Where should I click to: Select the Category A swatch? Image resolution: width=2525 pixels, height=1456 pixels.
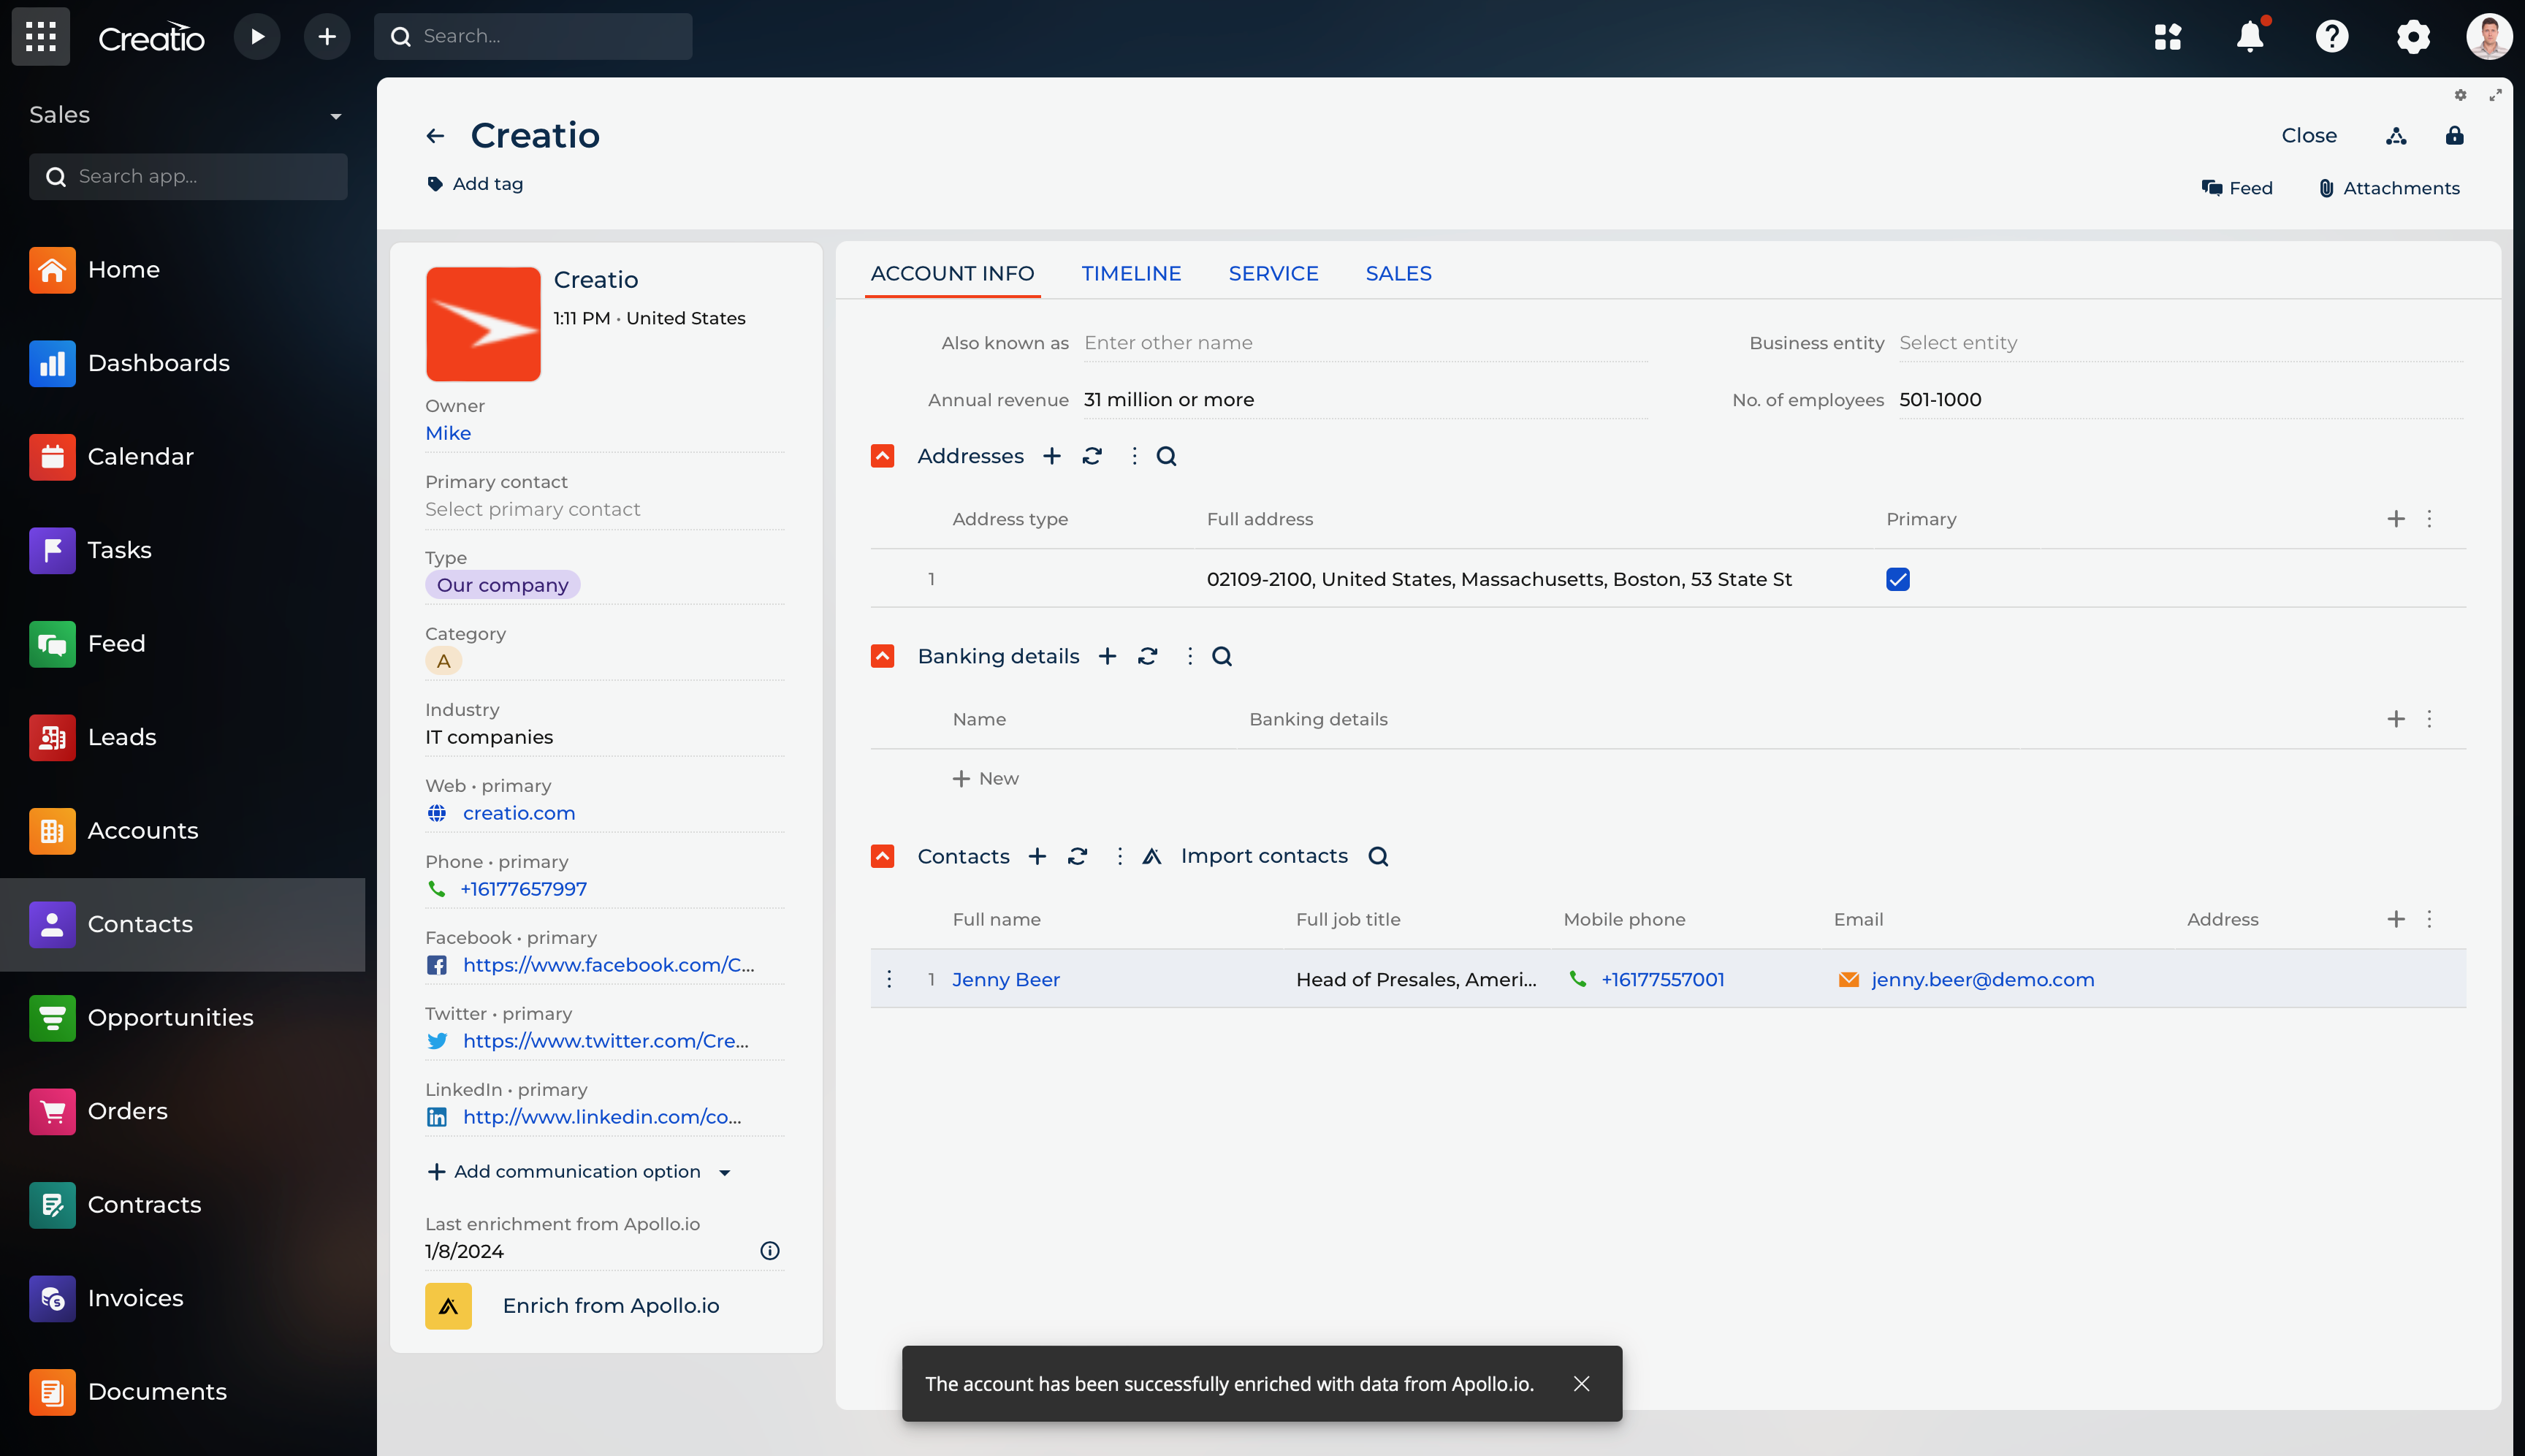tap(443, 660)
